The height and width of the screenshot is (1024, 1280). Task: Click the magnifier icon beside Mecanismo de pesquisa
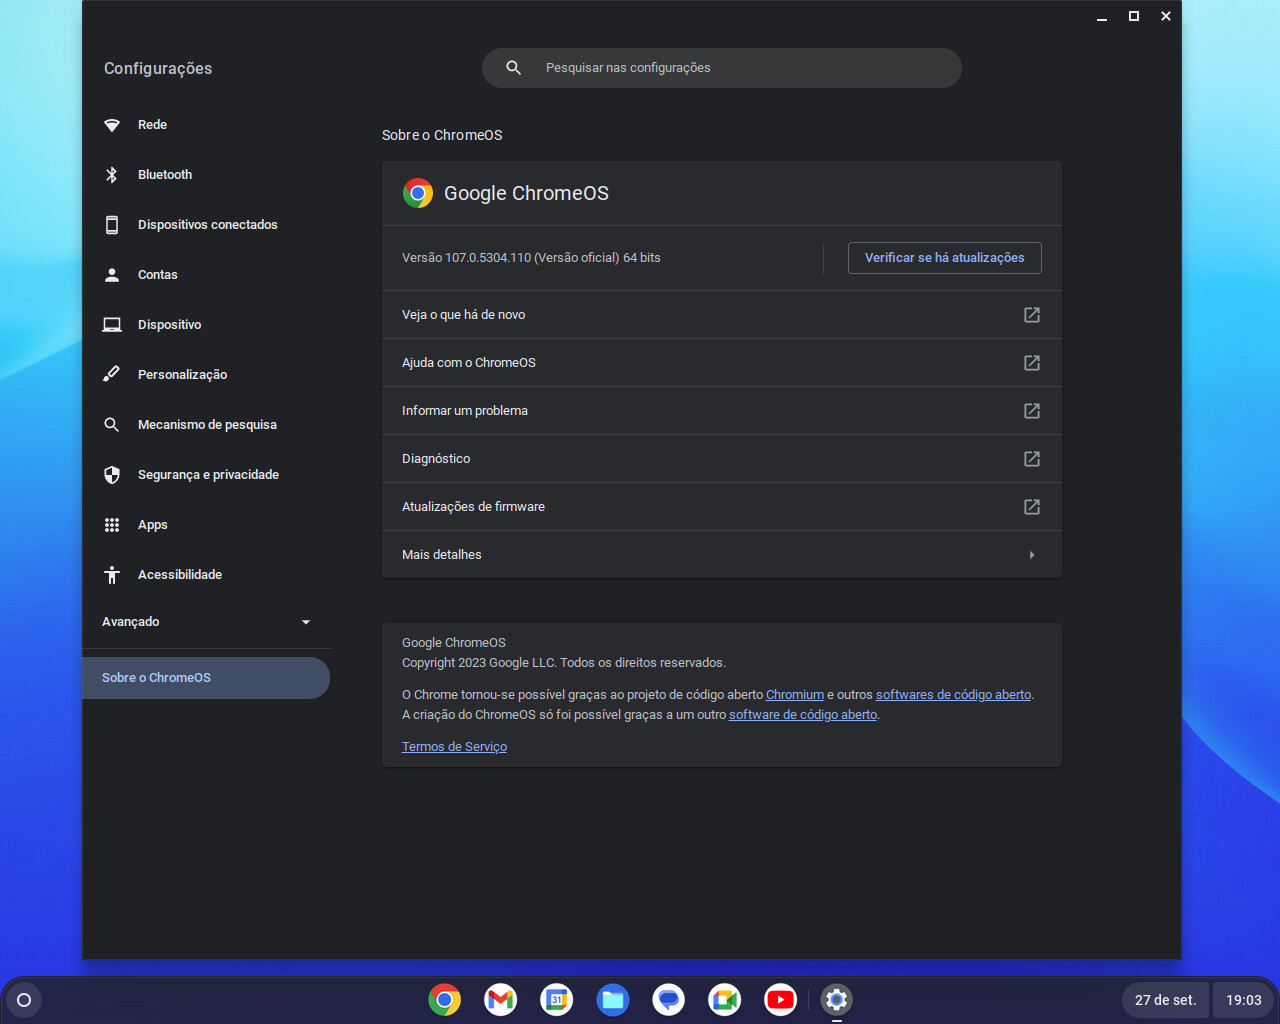coord(112,425)
